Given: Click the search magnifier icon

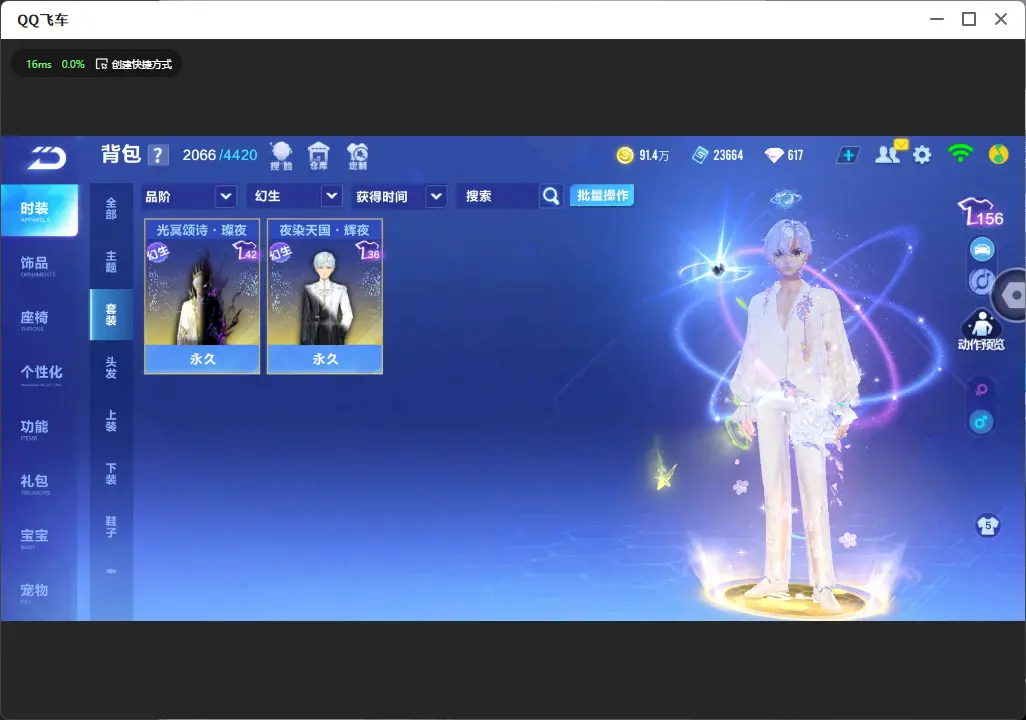Looking at the screenshot, I should coord(551,196).
